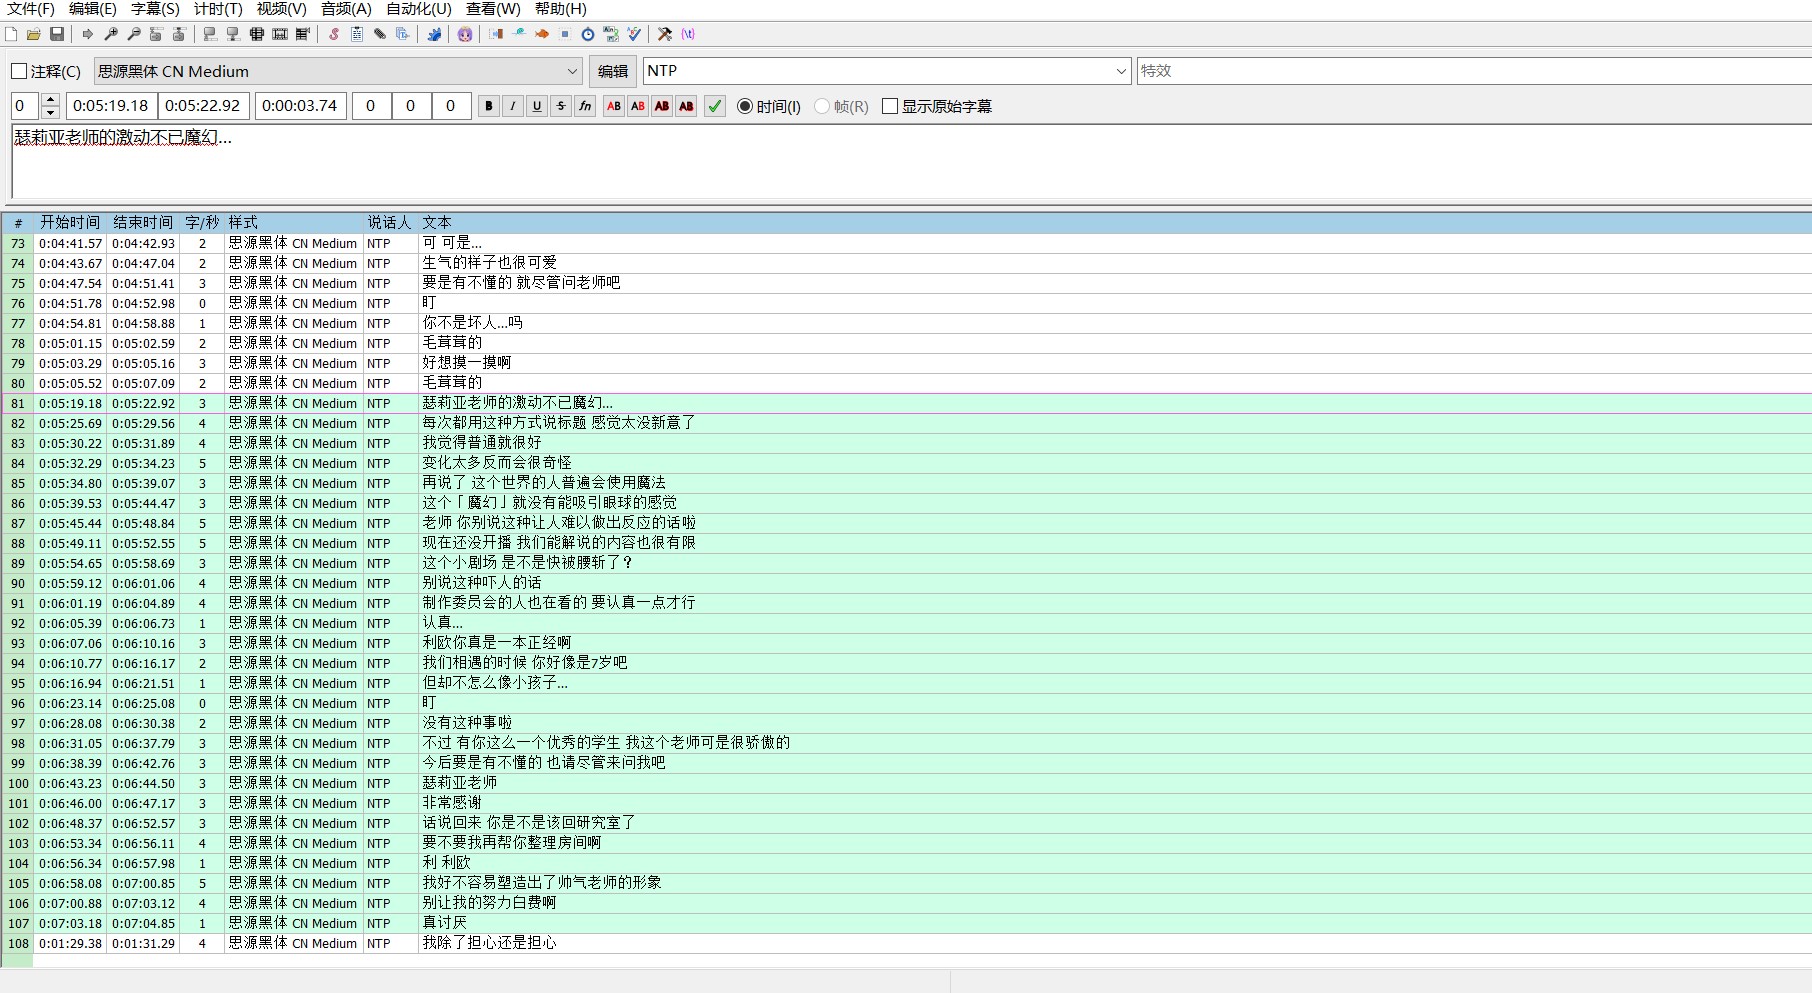Open the 计时(T) menu

(218, 9)
